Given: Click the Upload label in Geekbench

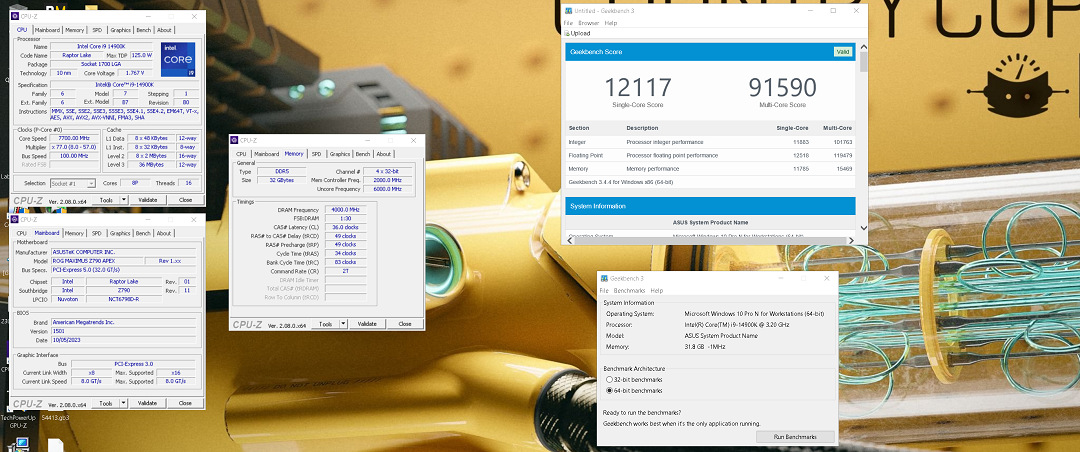Looking at the screenshot, I should [580, 33].
